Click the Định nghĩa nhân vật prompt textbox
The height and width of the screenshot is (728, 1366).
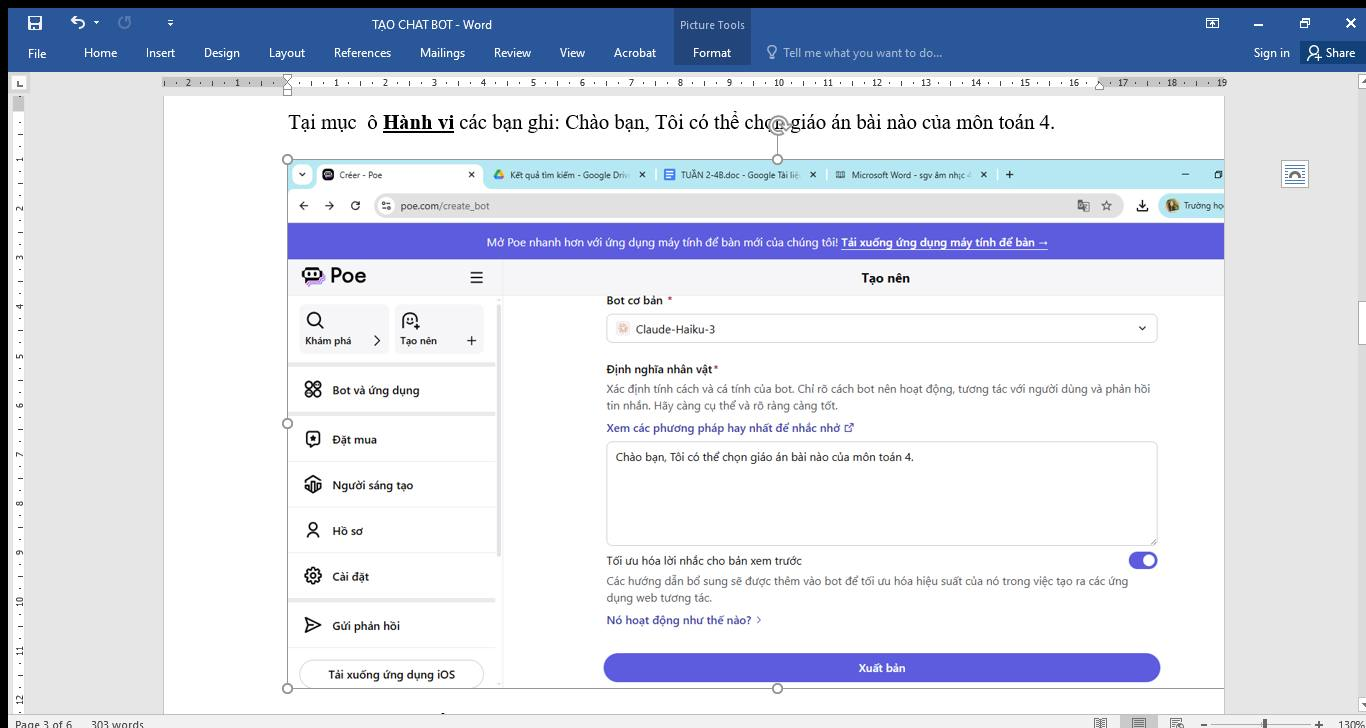point(881,494)
